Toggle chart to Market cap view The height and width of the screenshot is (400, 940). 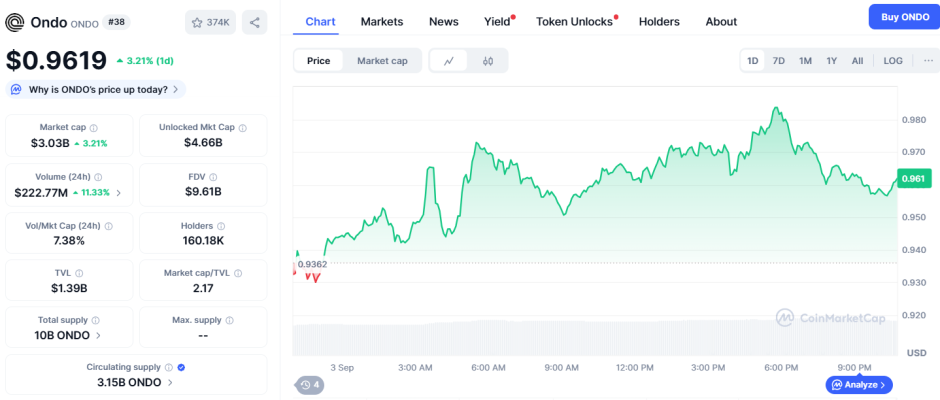click(x=382, y=61)
